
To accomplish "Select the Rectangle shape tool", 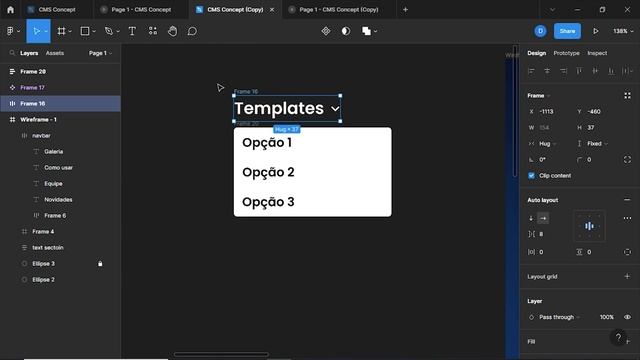I will pos(85,31).
